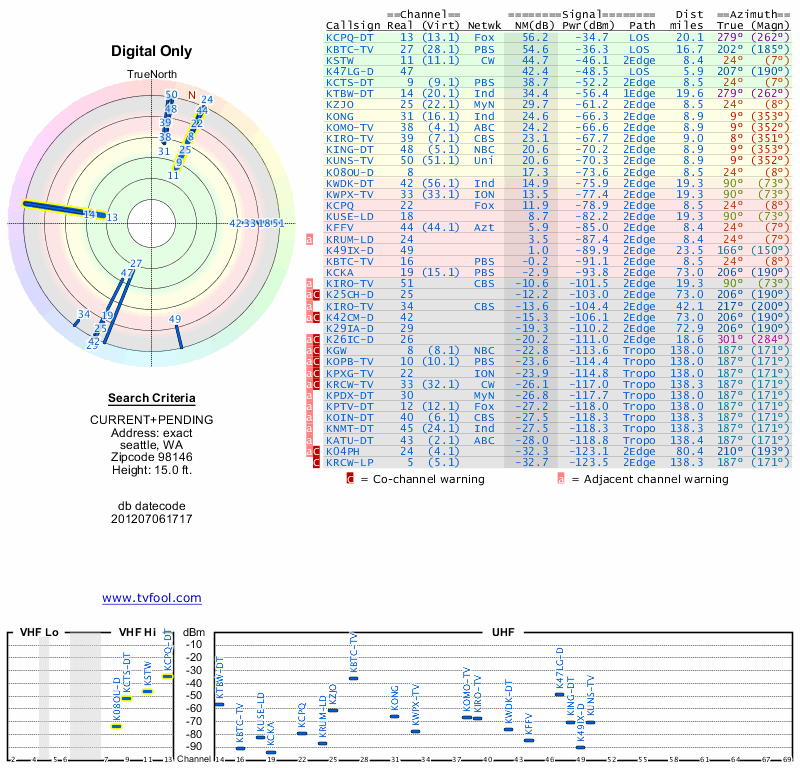
Task: Select the KONG marker in UHF chart
Action: point(394,716)
